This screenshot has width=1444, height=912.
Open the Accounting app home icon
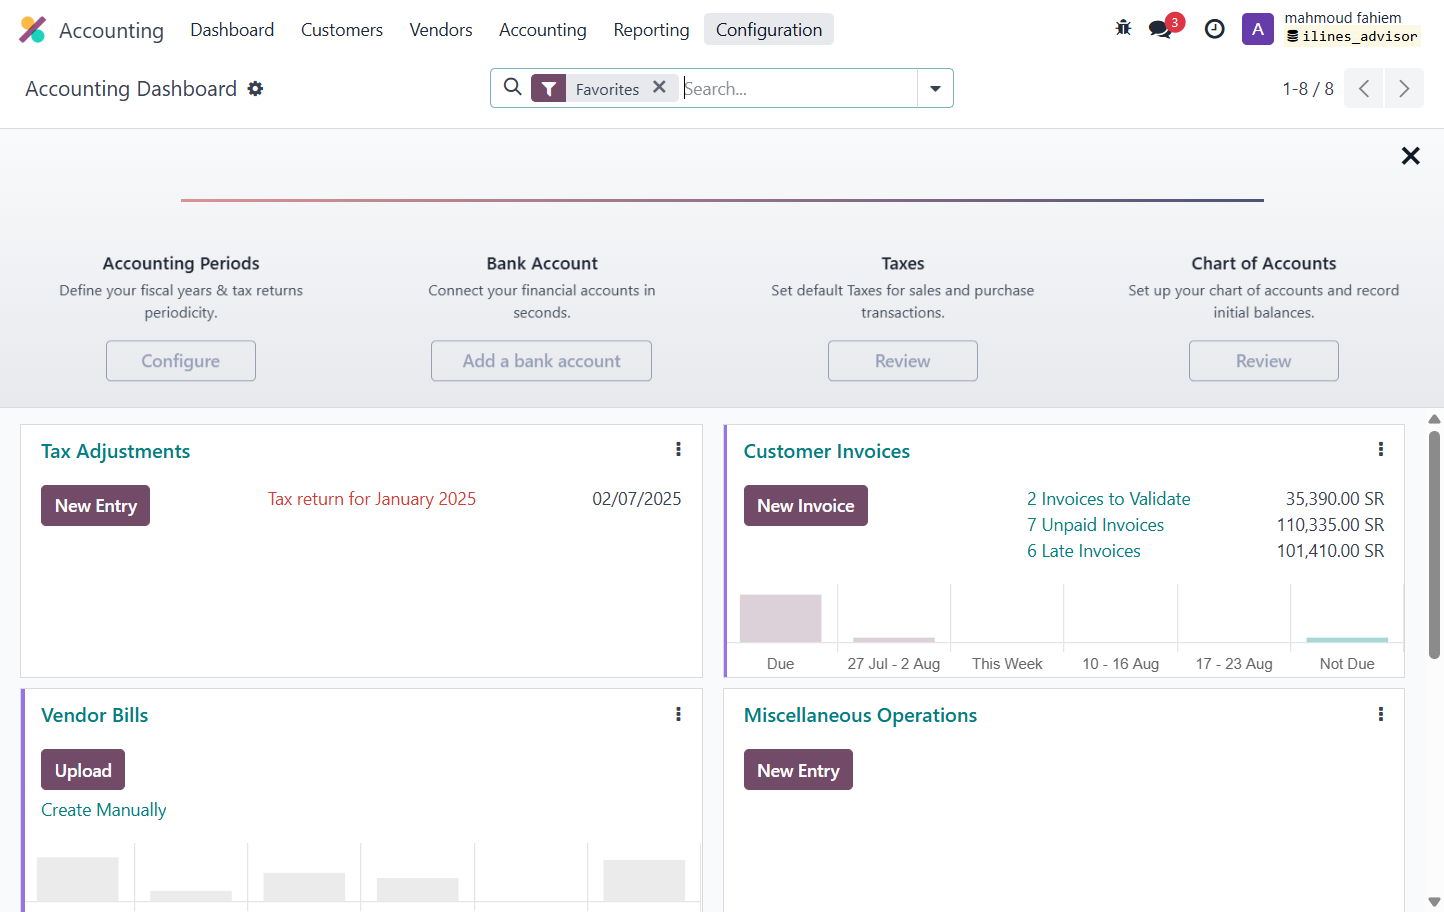pos(33,30)
